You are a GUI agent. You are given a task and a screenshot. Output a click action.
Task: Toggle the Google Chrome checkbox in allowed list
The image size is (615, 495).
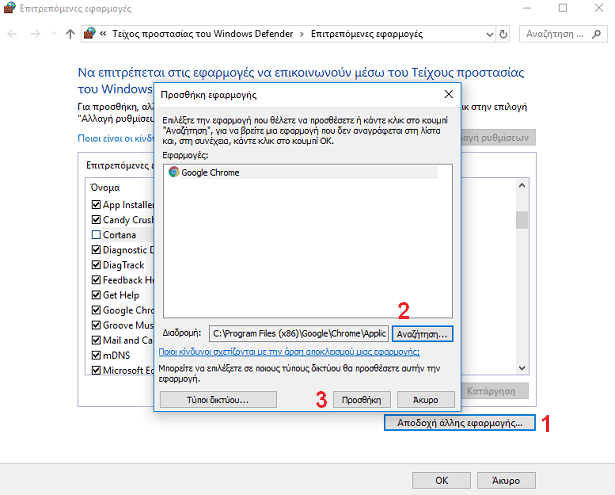pyautogui.click(x=96, y=310)
